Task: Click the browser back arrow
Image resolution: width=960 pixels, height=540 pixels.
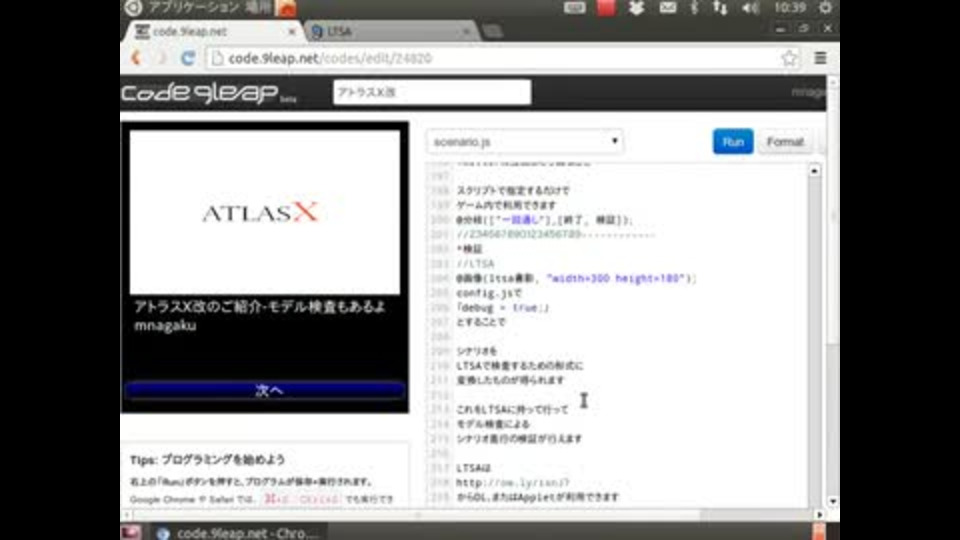Action: point(137,58)
